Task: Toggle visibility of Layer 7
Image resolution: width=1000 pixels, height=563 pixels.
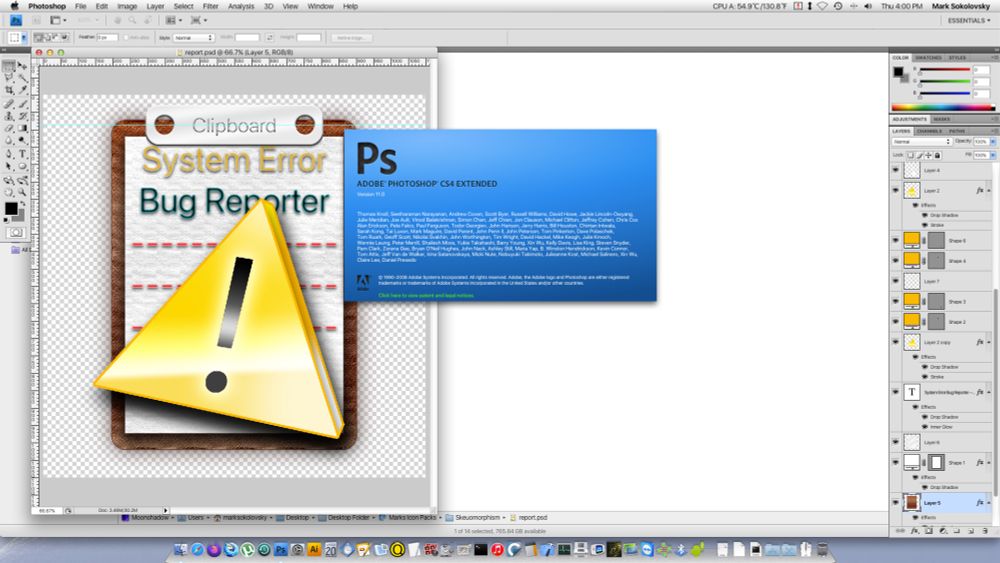Action: pyautogui.click(x=895, y=281)
